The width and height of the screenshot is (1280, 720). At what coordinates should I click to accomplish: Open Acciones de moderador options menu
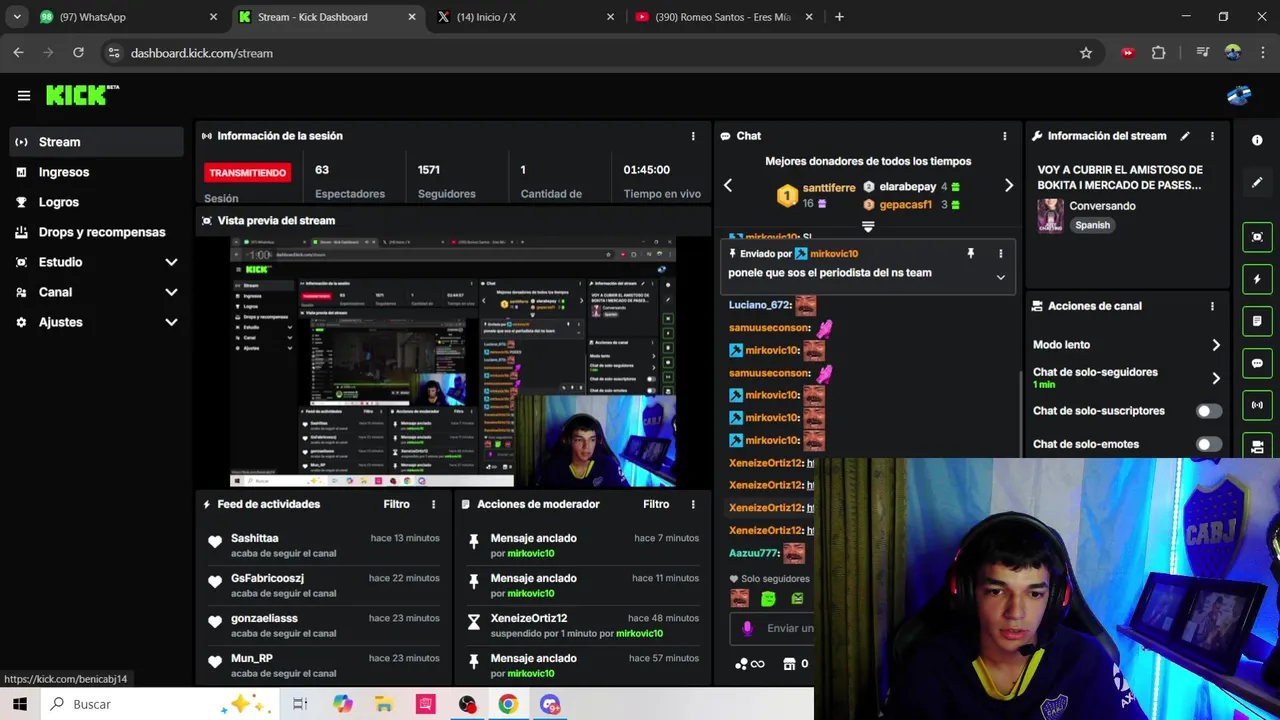(x=693, y=505)
